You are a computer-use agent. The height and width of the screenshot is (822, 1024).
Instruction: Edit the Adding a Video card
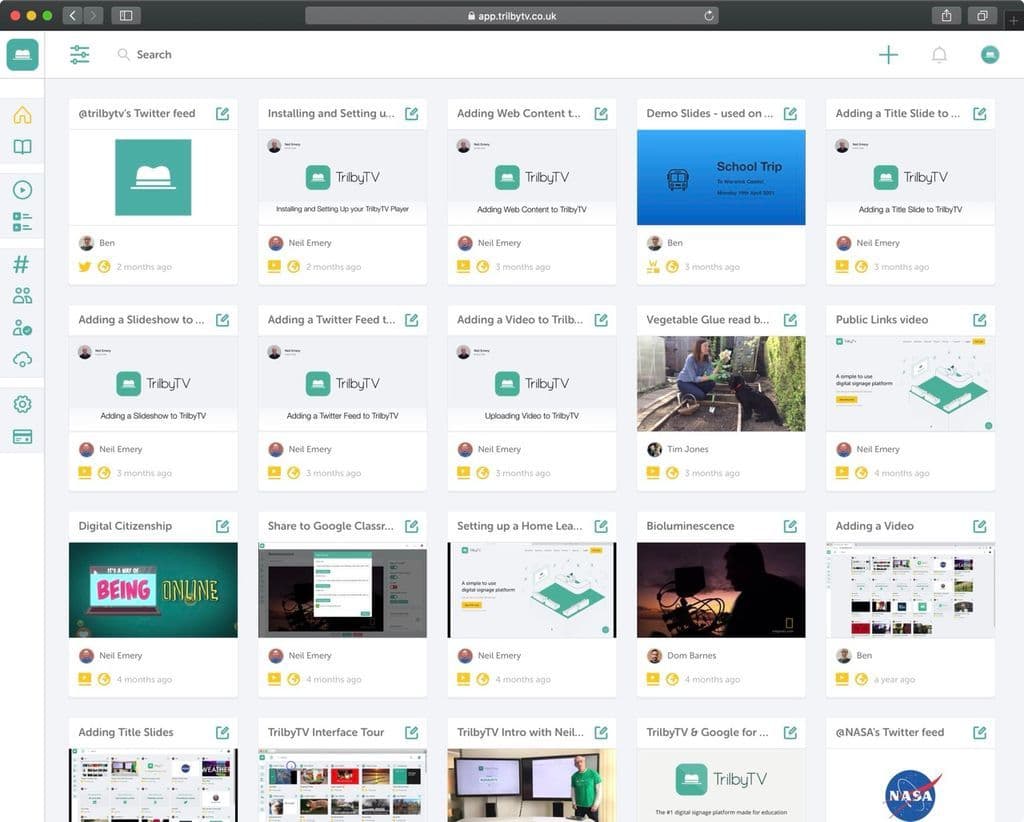(980, 526)
